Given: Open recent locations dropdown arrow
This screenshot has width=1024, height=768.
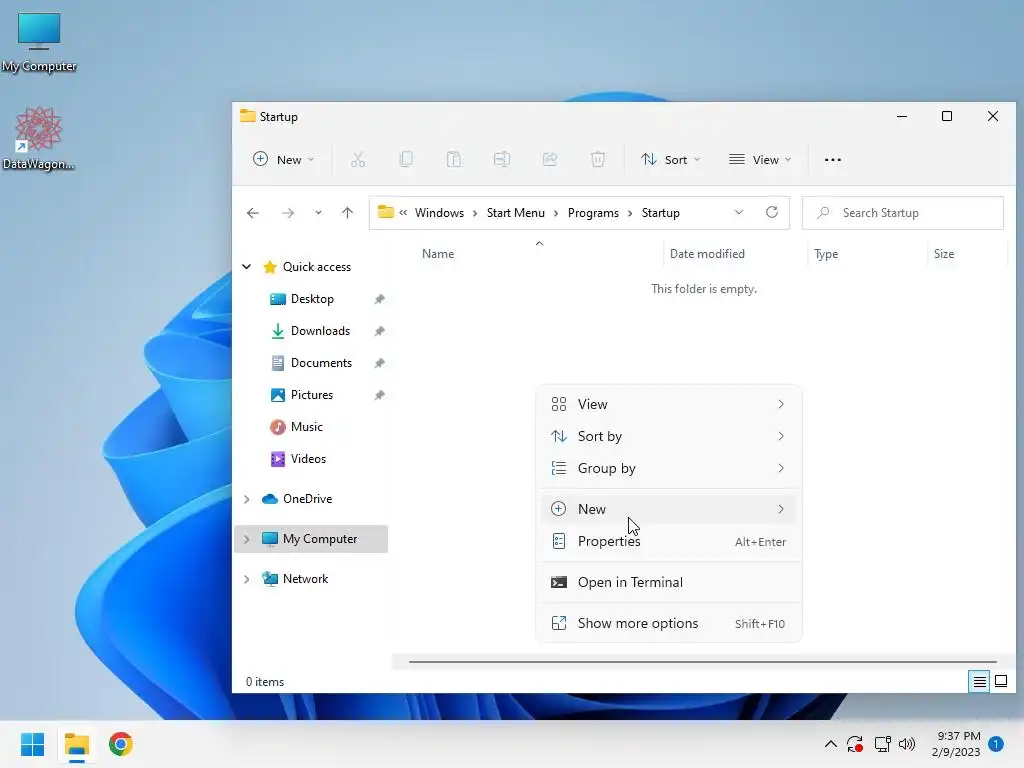Looking at the screenshot, I should (x=318, y=213).
